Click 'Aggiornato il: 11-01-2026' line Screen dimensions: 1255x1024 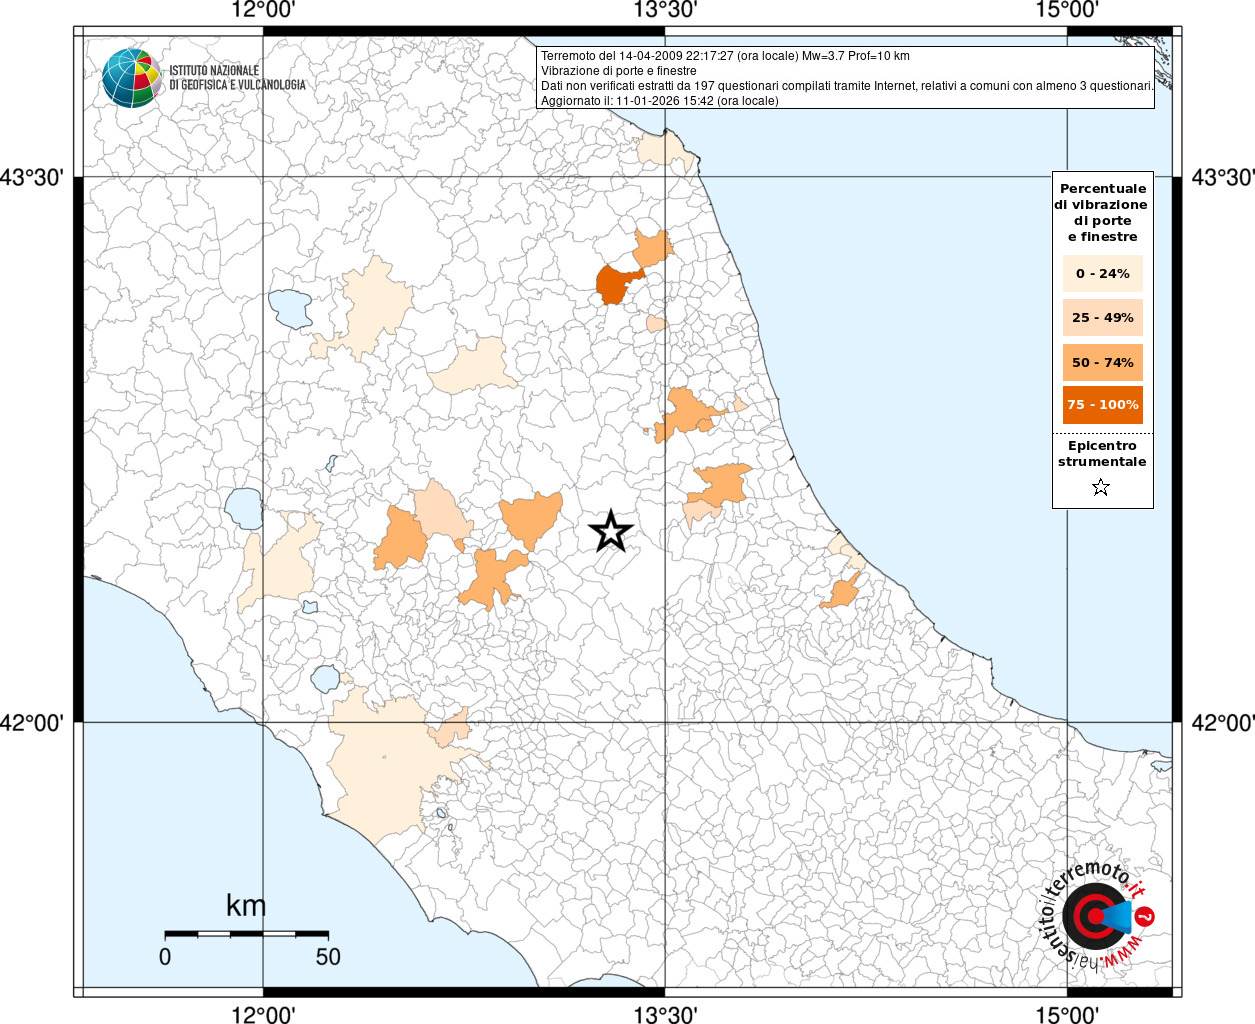659,101
